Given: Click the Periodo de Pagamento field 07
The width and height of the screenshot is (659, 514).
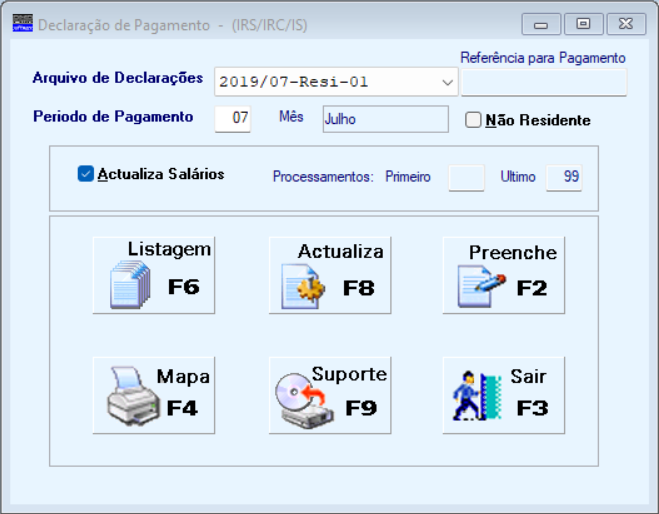Looking at the screenshot, I should [x=233, y=119].
